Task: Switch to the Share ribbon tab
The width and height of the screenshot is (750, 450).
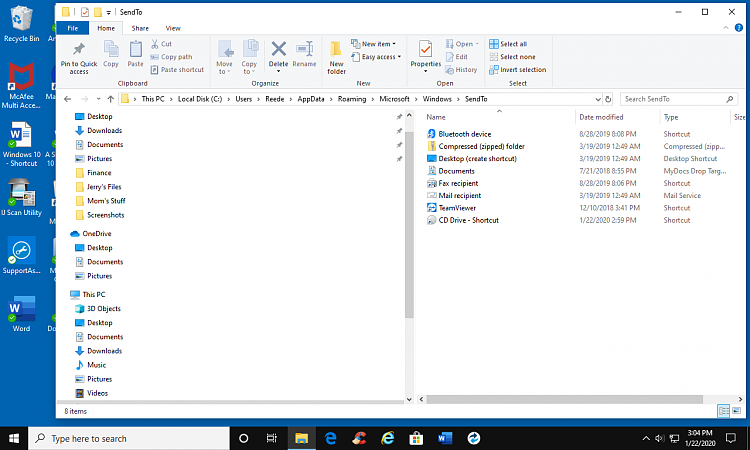Action: click(140, 28)
